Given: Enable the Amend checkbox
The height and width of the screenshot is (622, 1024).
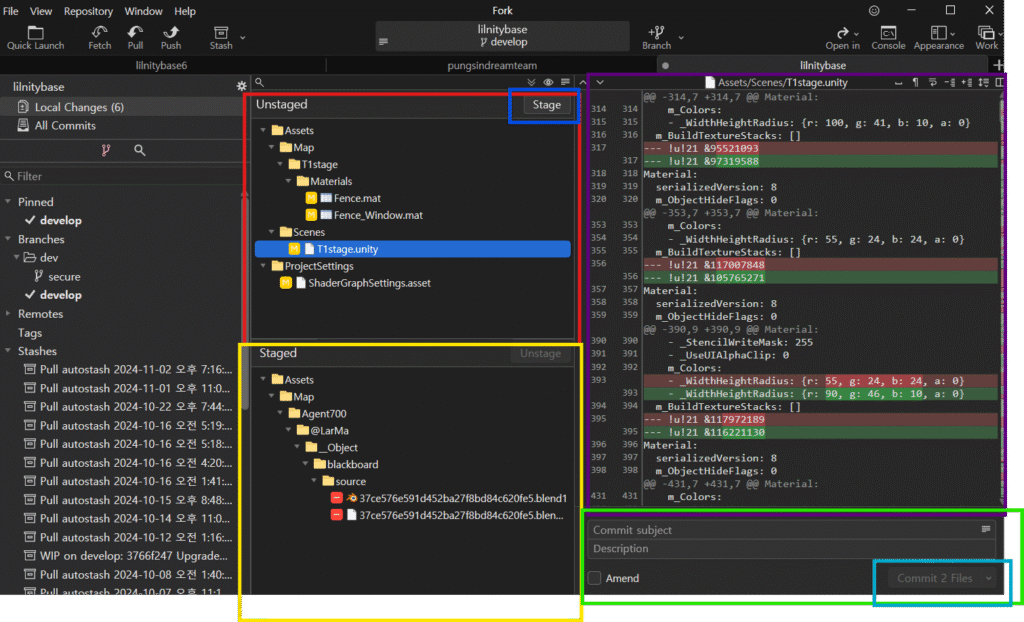Looking at the screenshot, I should 595,578.
